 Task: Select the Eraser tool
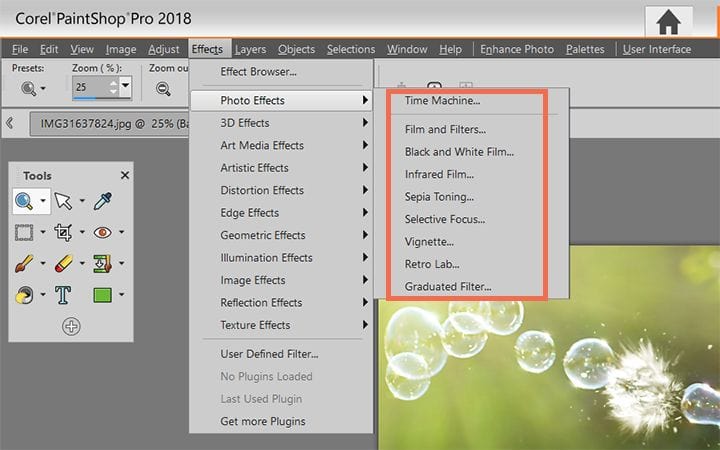pyautogui.click(x=63, y=264)
